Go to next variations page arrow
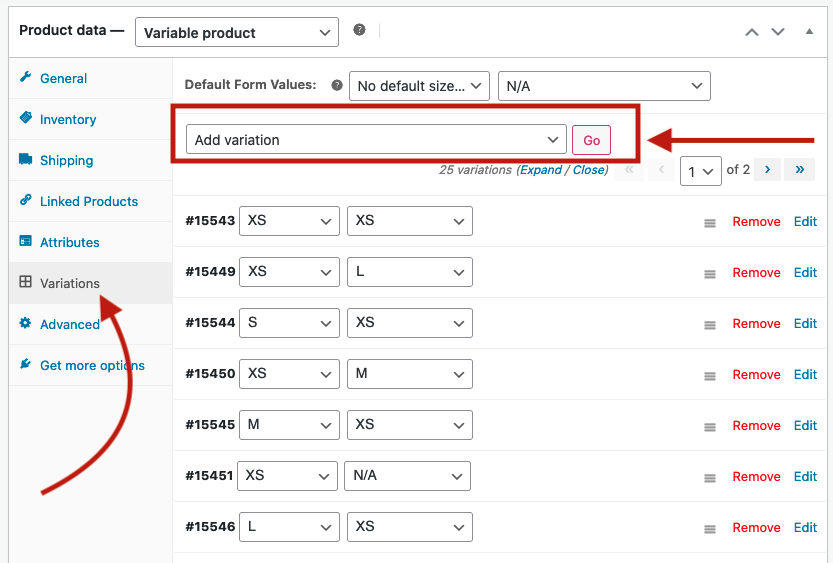This screenshot has height=563, width=833. [767, 169]
